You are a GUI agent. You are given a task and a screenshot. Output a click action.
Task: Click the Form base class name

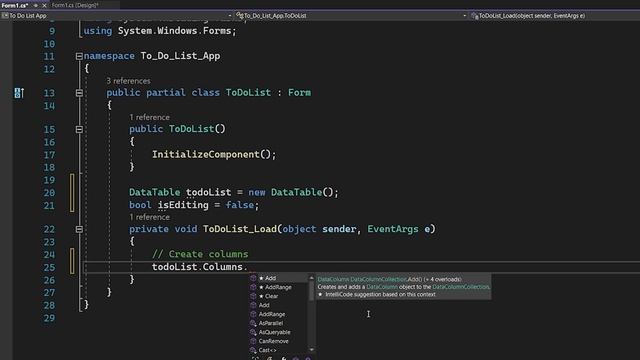299,93
